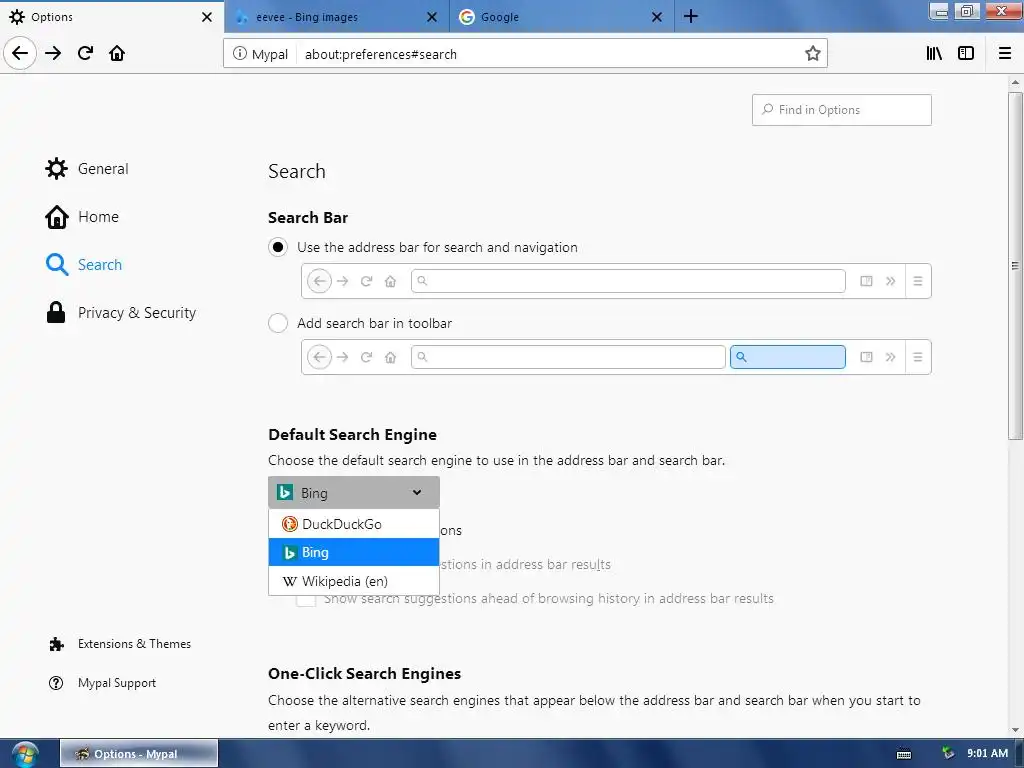Bookmark this page with the star icon

tap(812, 54)
